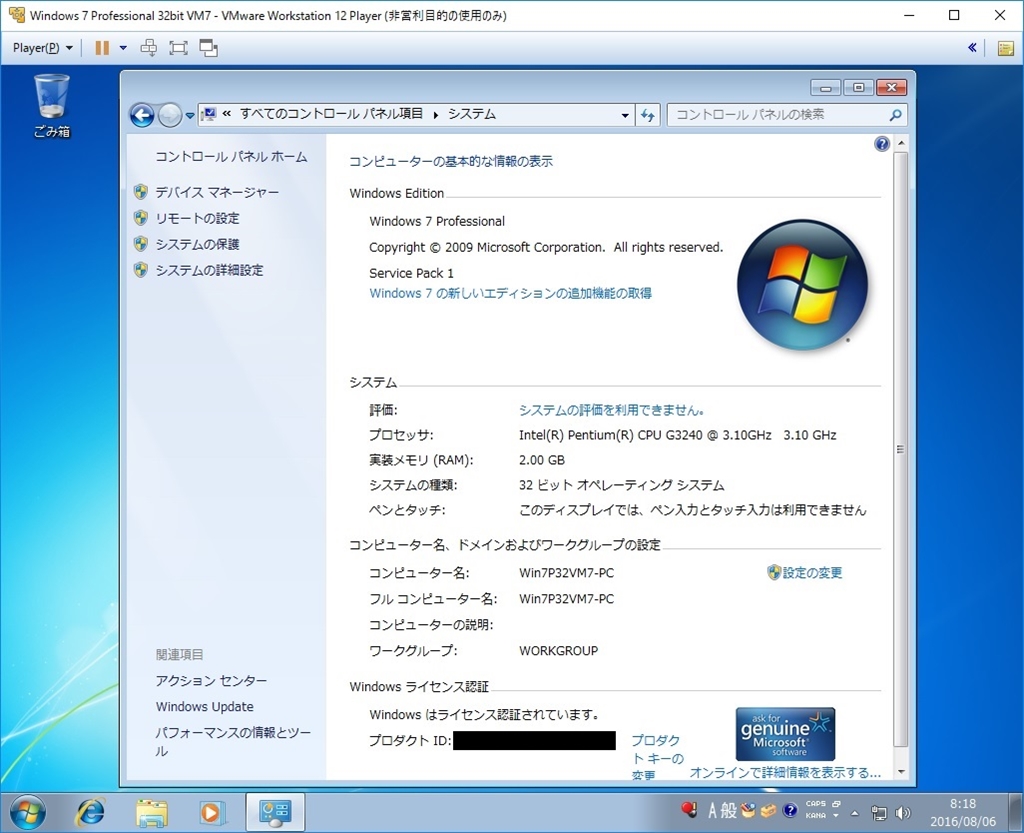Click the computer name text Win7P32VM7-PC
The height and width of the screenshot is (833, 1024).
point(566,573)
